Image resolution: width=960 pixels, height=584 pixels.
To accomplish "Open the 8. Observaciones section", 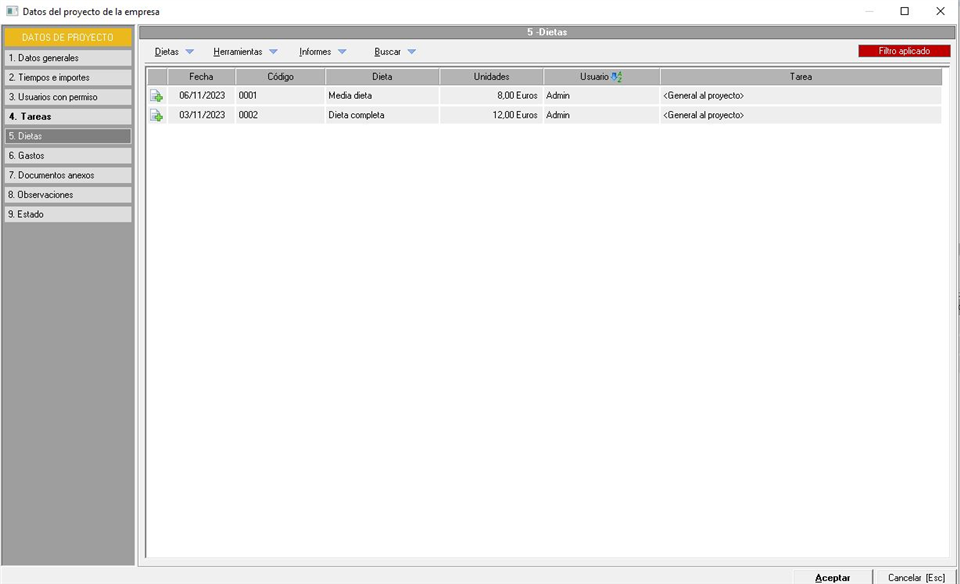I will 68,195.
